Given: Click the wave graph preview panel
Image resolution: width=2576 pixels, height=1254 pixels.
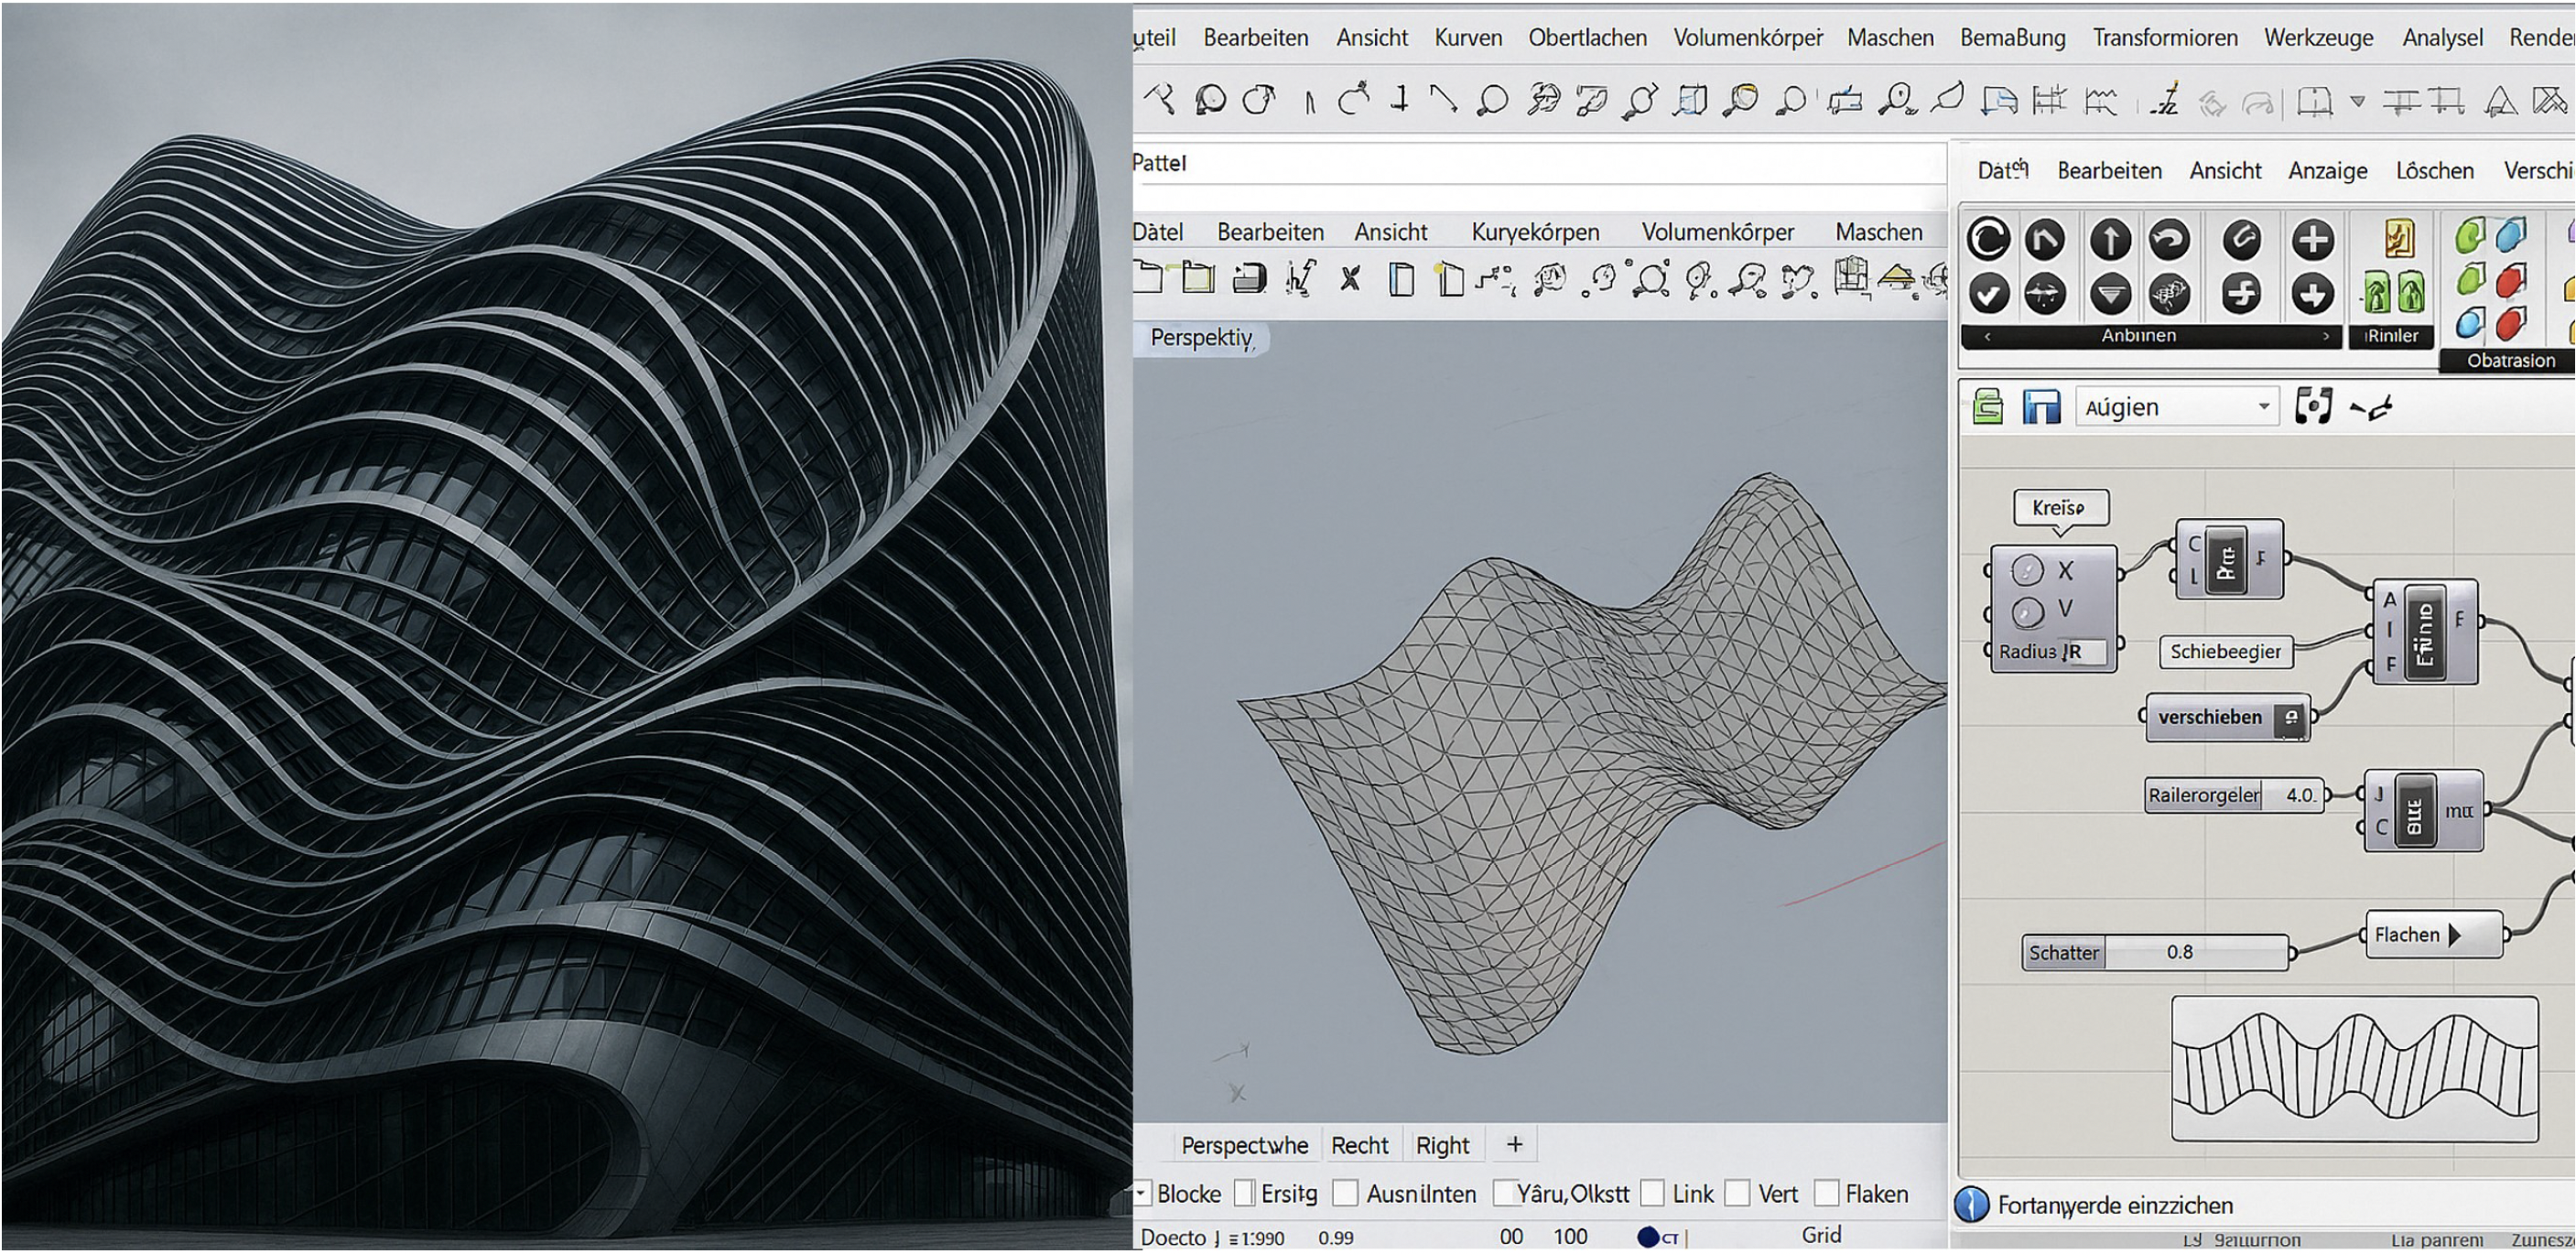Looking at the screenshot, I should pyautogui.click(x=2355, y=1069).
